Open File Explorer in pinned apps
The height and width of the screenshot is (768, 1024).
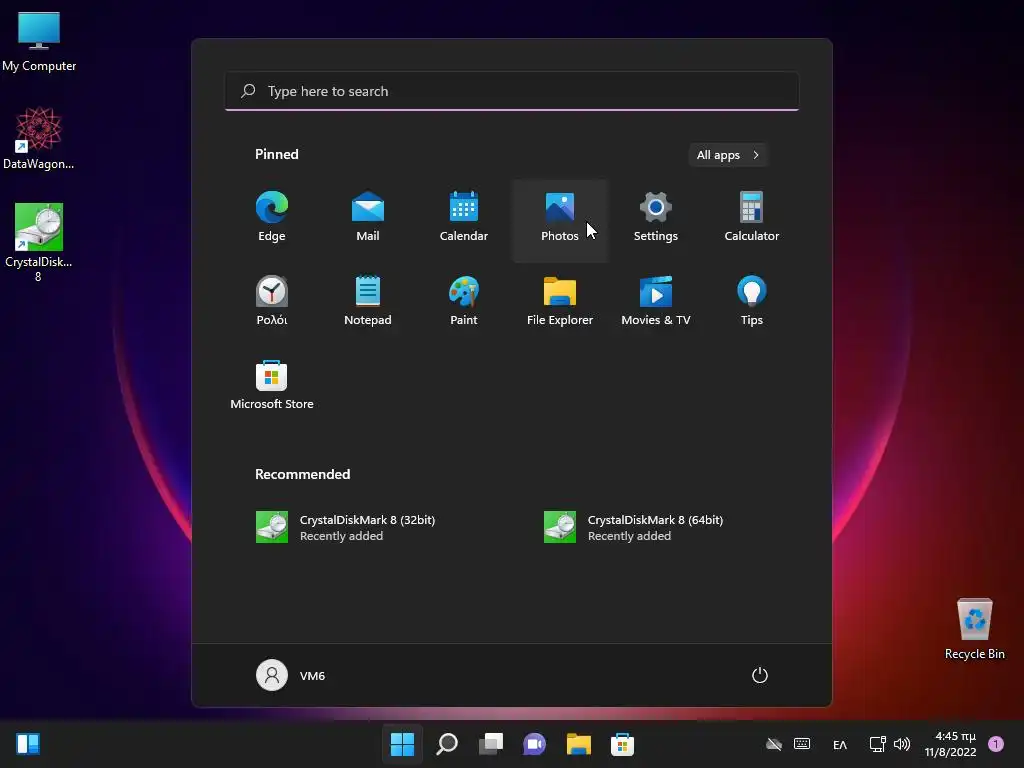(560, 301)
